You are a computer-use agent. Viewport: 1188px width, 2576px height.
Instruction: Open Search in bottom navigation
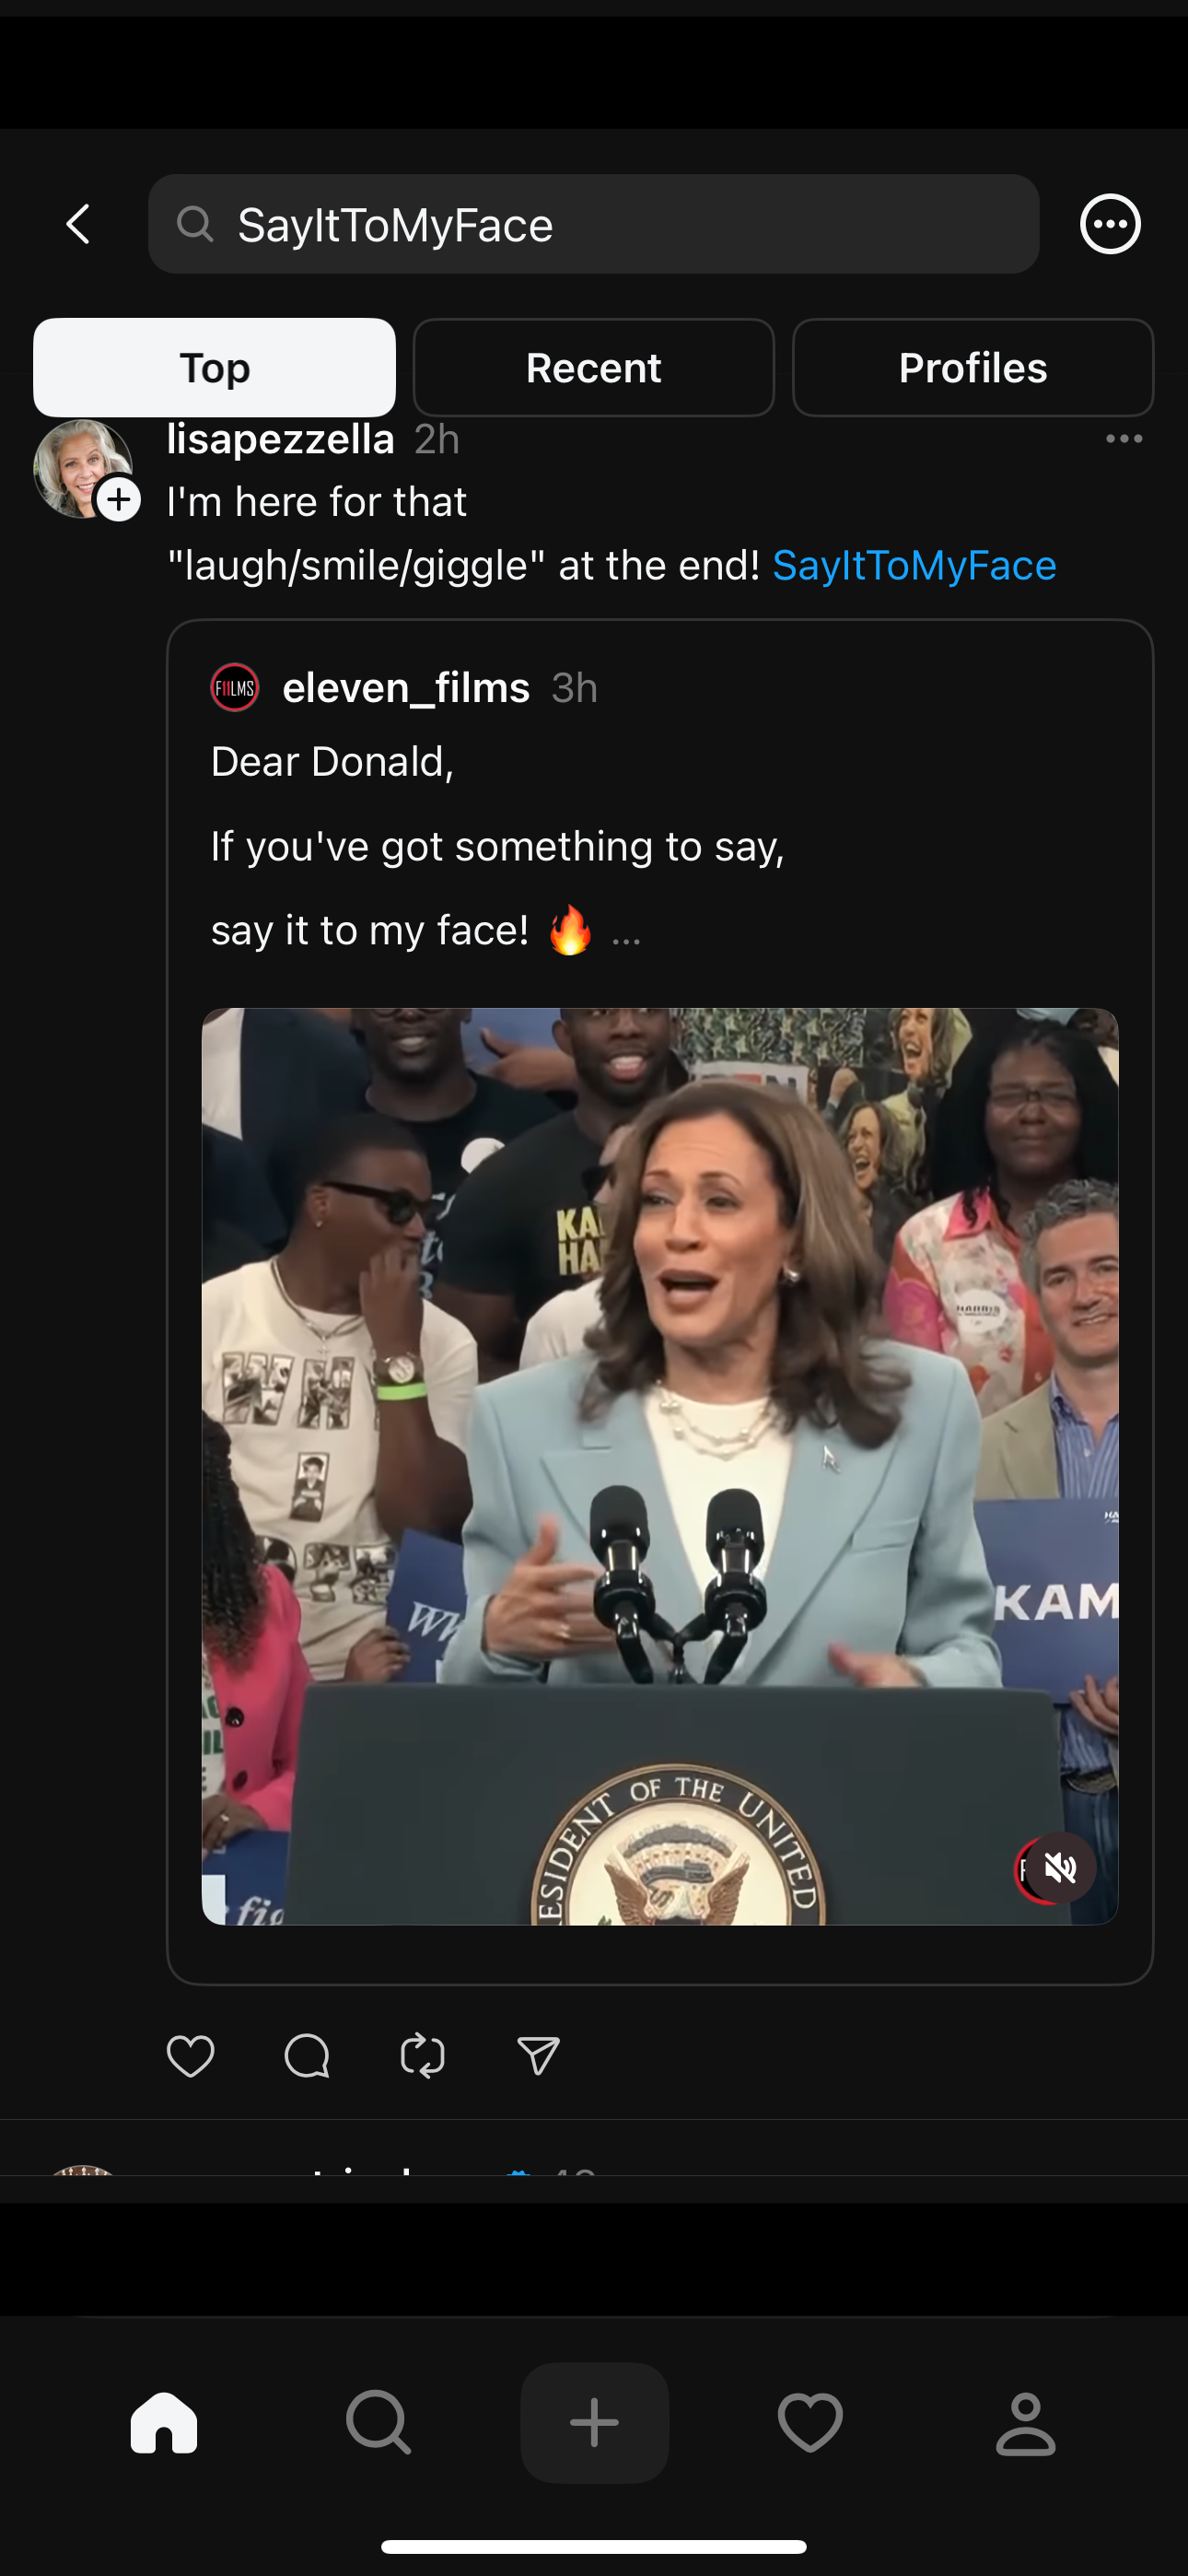(378, 2422)
